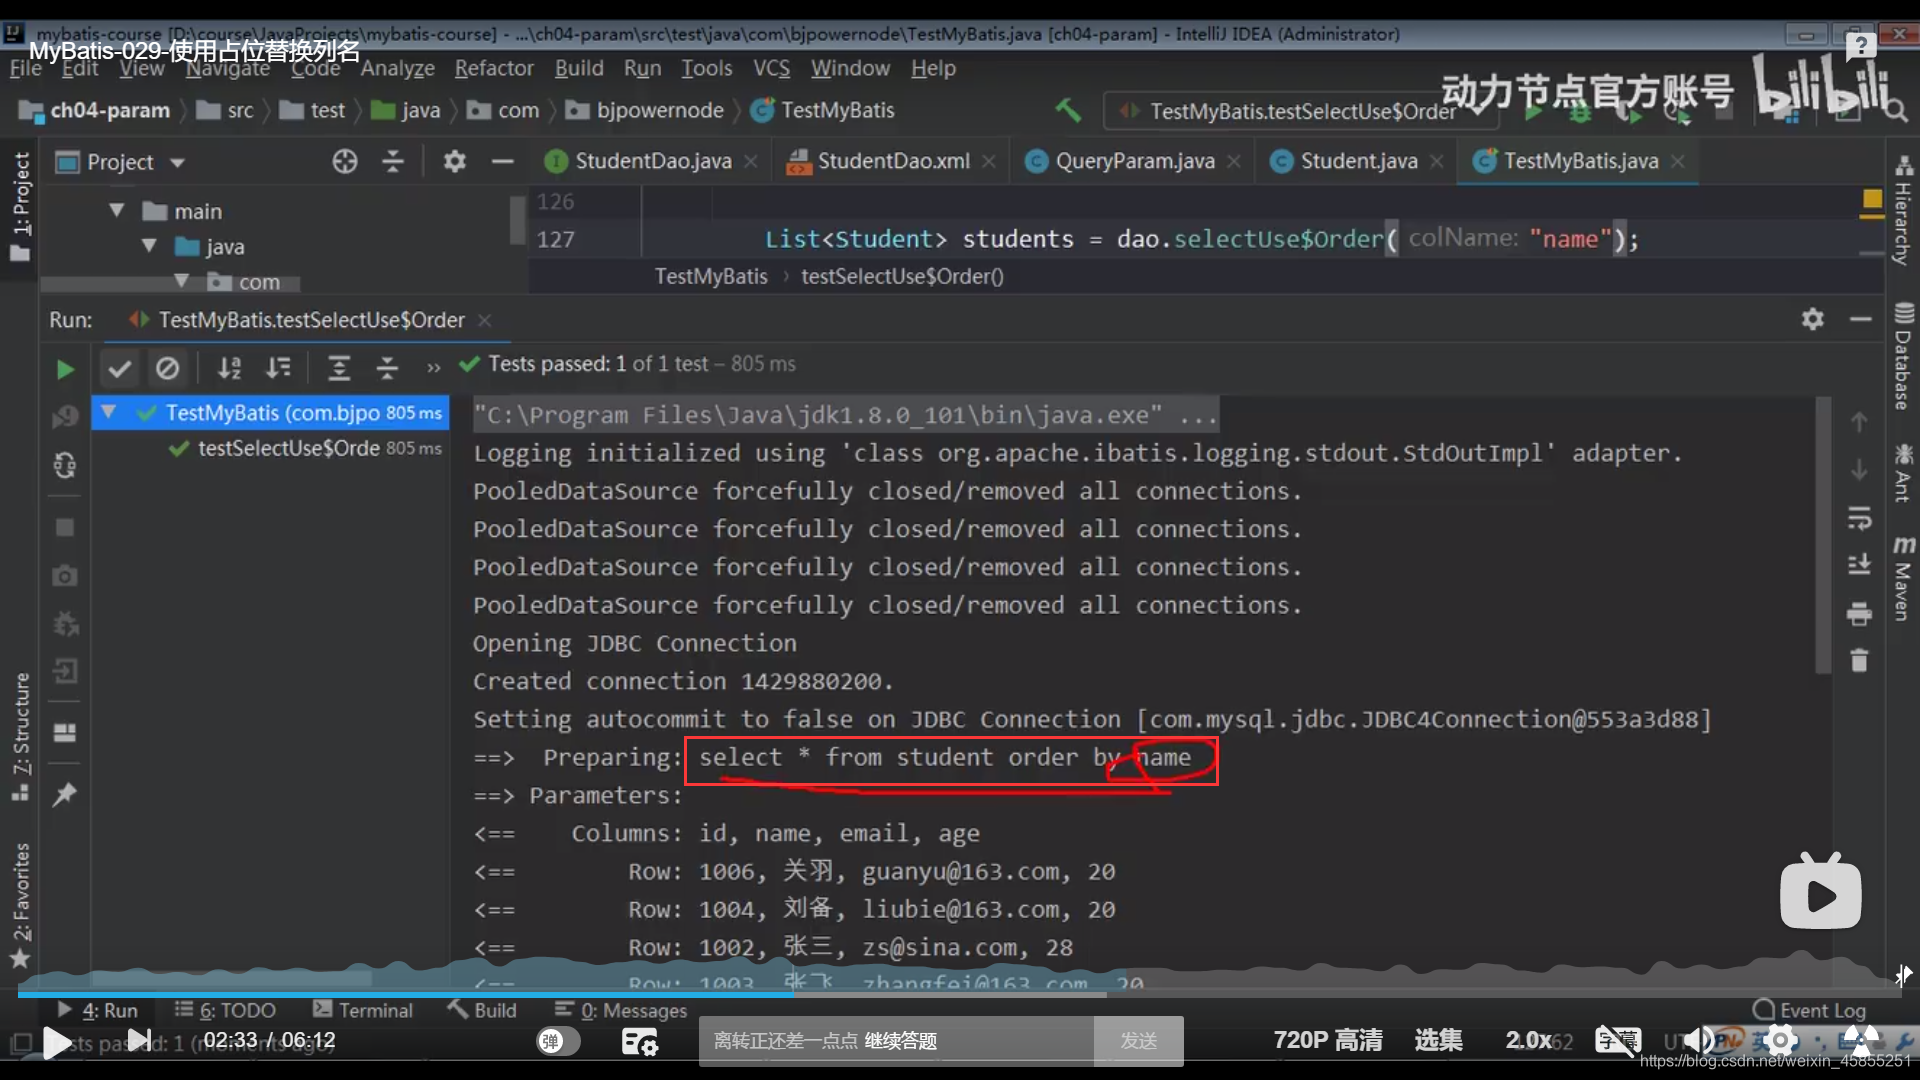Open the Event Log
Screen dimensions: 1920x1080
[x=1811, y=1010]
